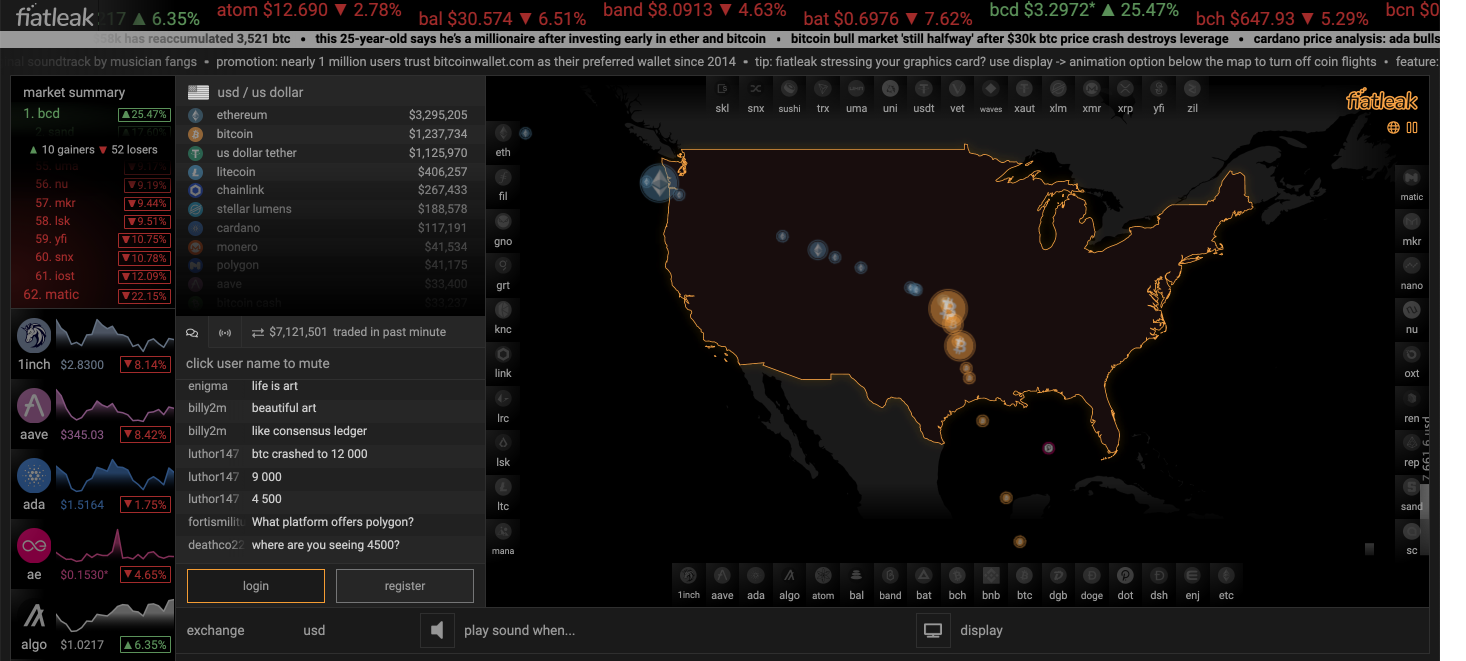Select the zil coin icon
Screen dimensions: 1466x661
[1192, 88]
